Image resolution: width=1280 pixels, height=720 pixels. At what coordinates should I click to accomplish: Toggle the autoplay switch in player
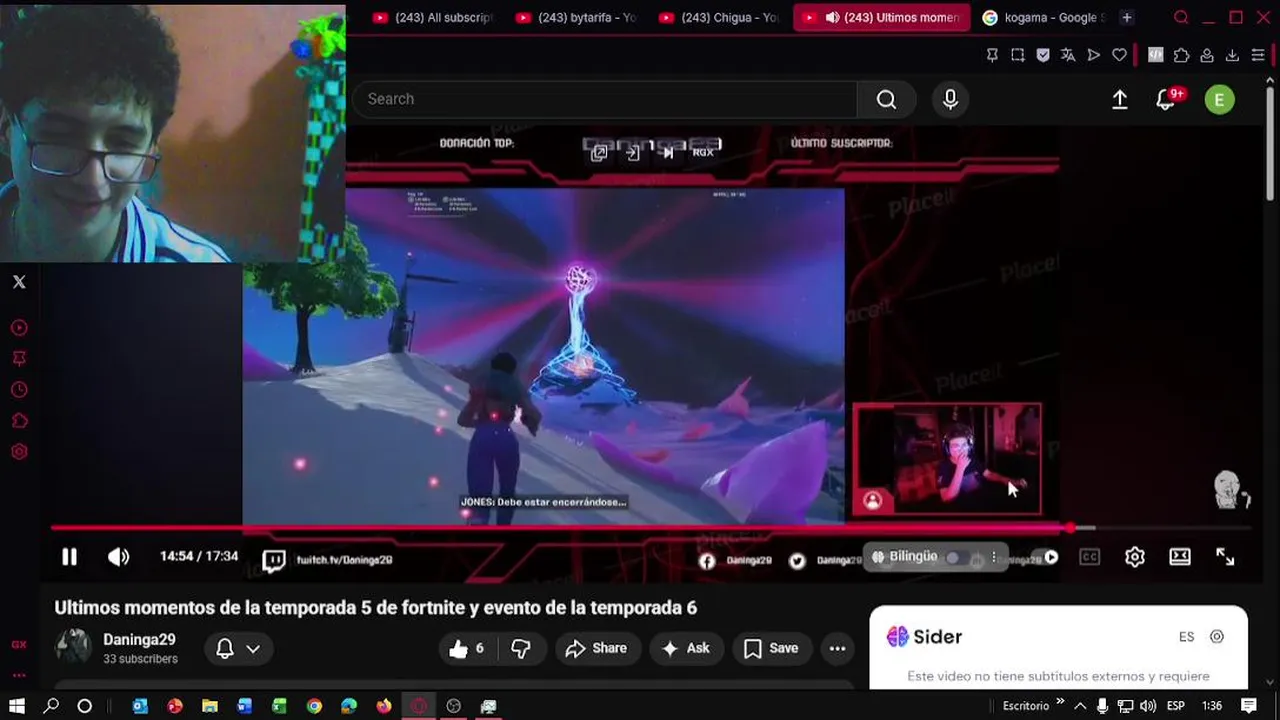tap(1047, 558)
